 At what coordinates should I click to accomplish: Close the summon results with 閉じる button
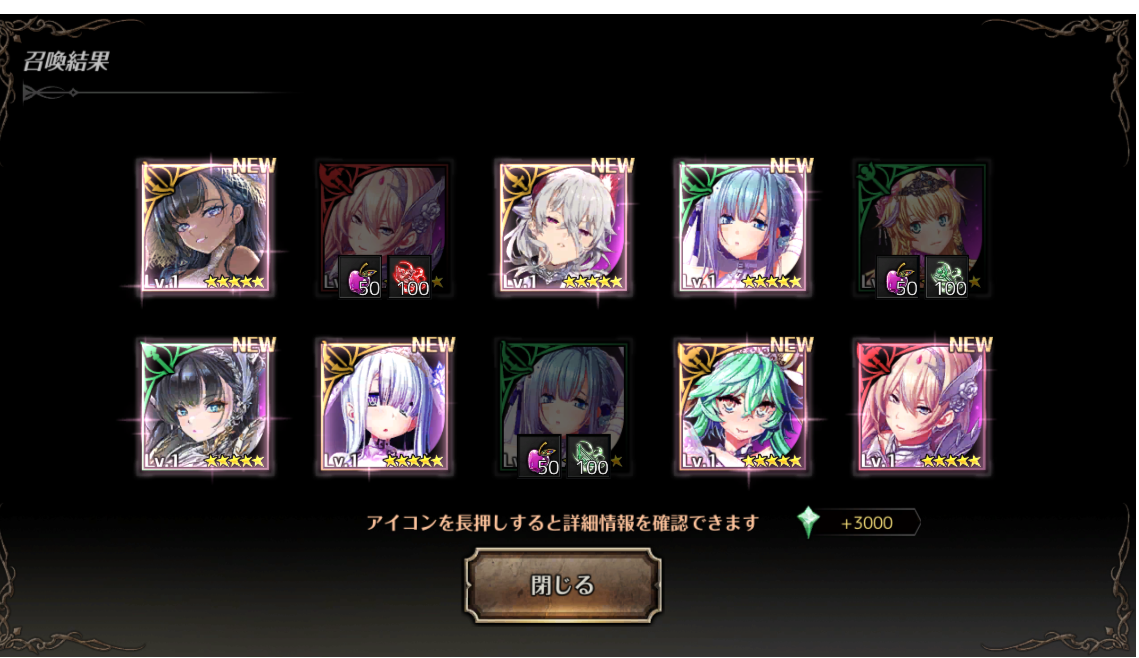563,585
